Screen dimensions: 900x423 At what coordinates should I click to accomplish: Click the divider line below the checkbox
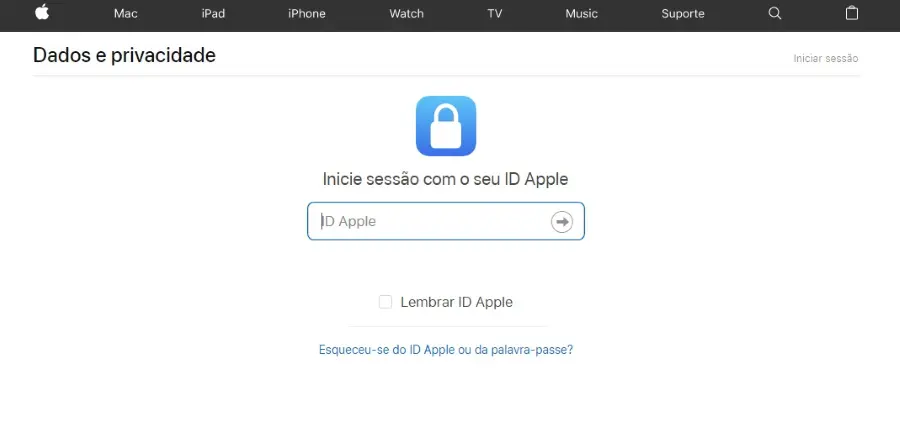click(448, 326)
